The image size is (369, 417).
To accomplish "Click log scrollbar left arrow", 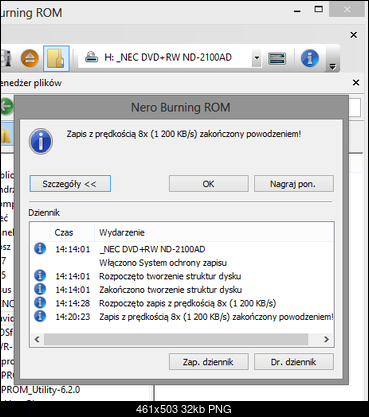I will coord(37,339).
